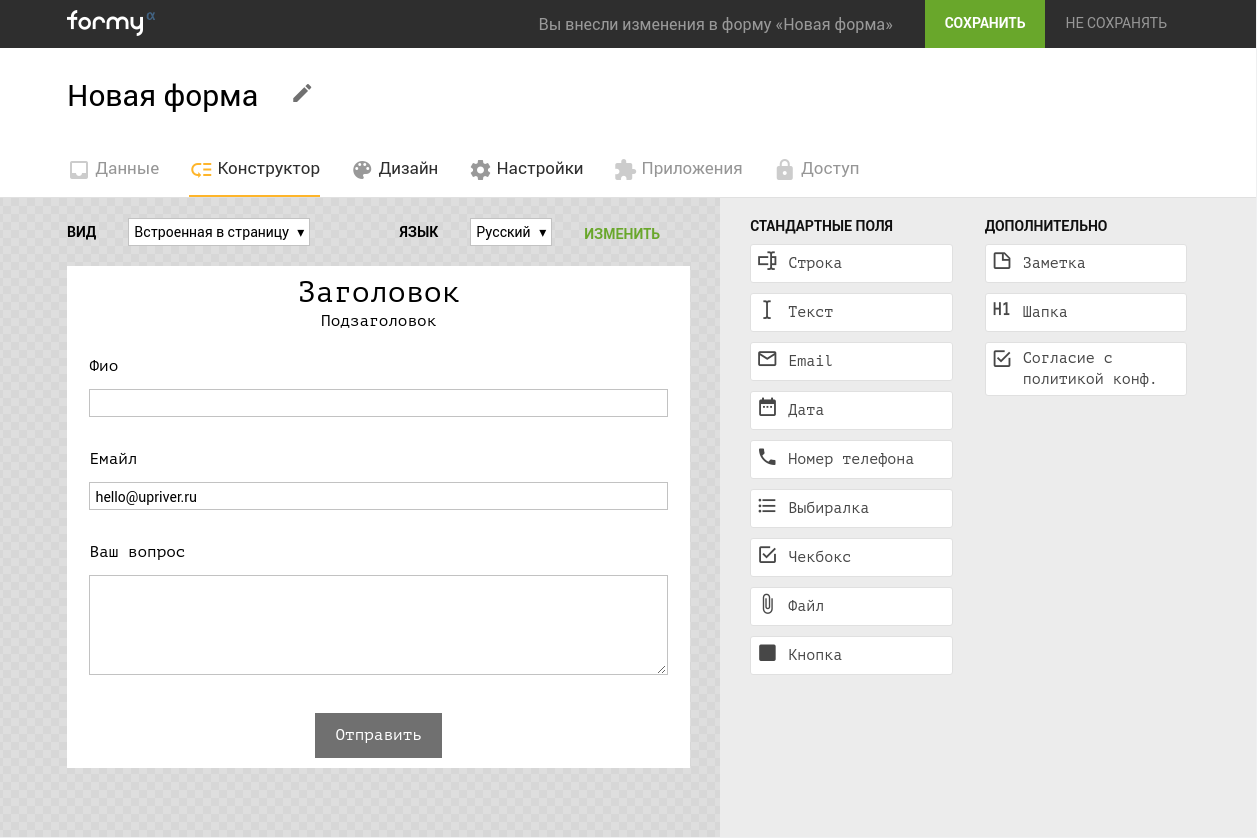Click the Емайл input field
This screenshot has height=838, width=1257.
click(x=378, y=496)
